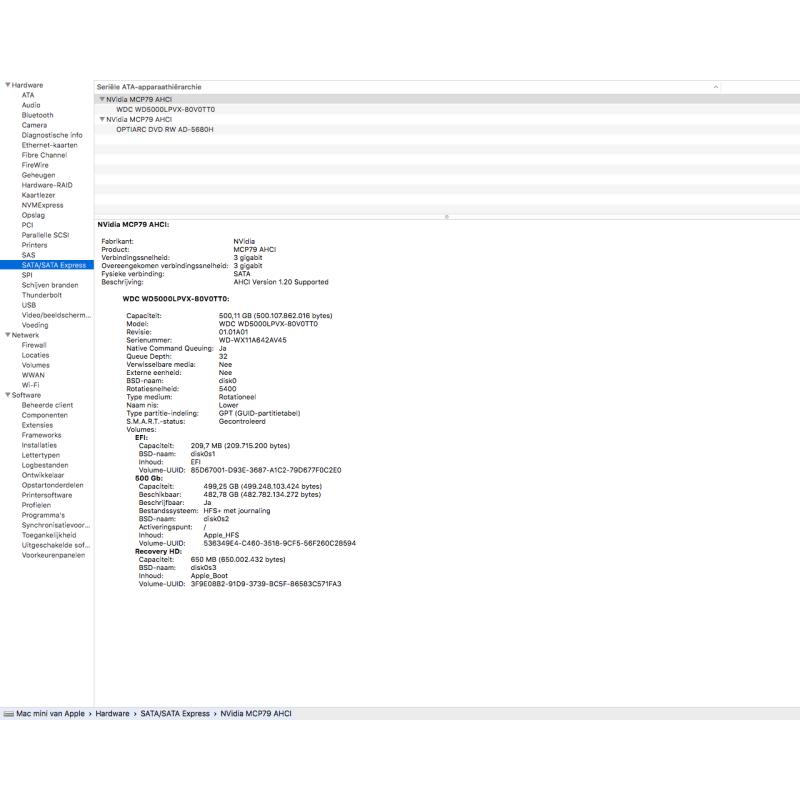Open Toegankelijkheid under Software

[x=49, y=535]
